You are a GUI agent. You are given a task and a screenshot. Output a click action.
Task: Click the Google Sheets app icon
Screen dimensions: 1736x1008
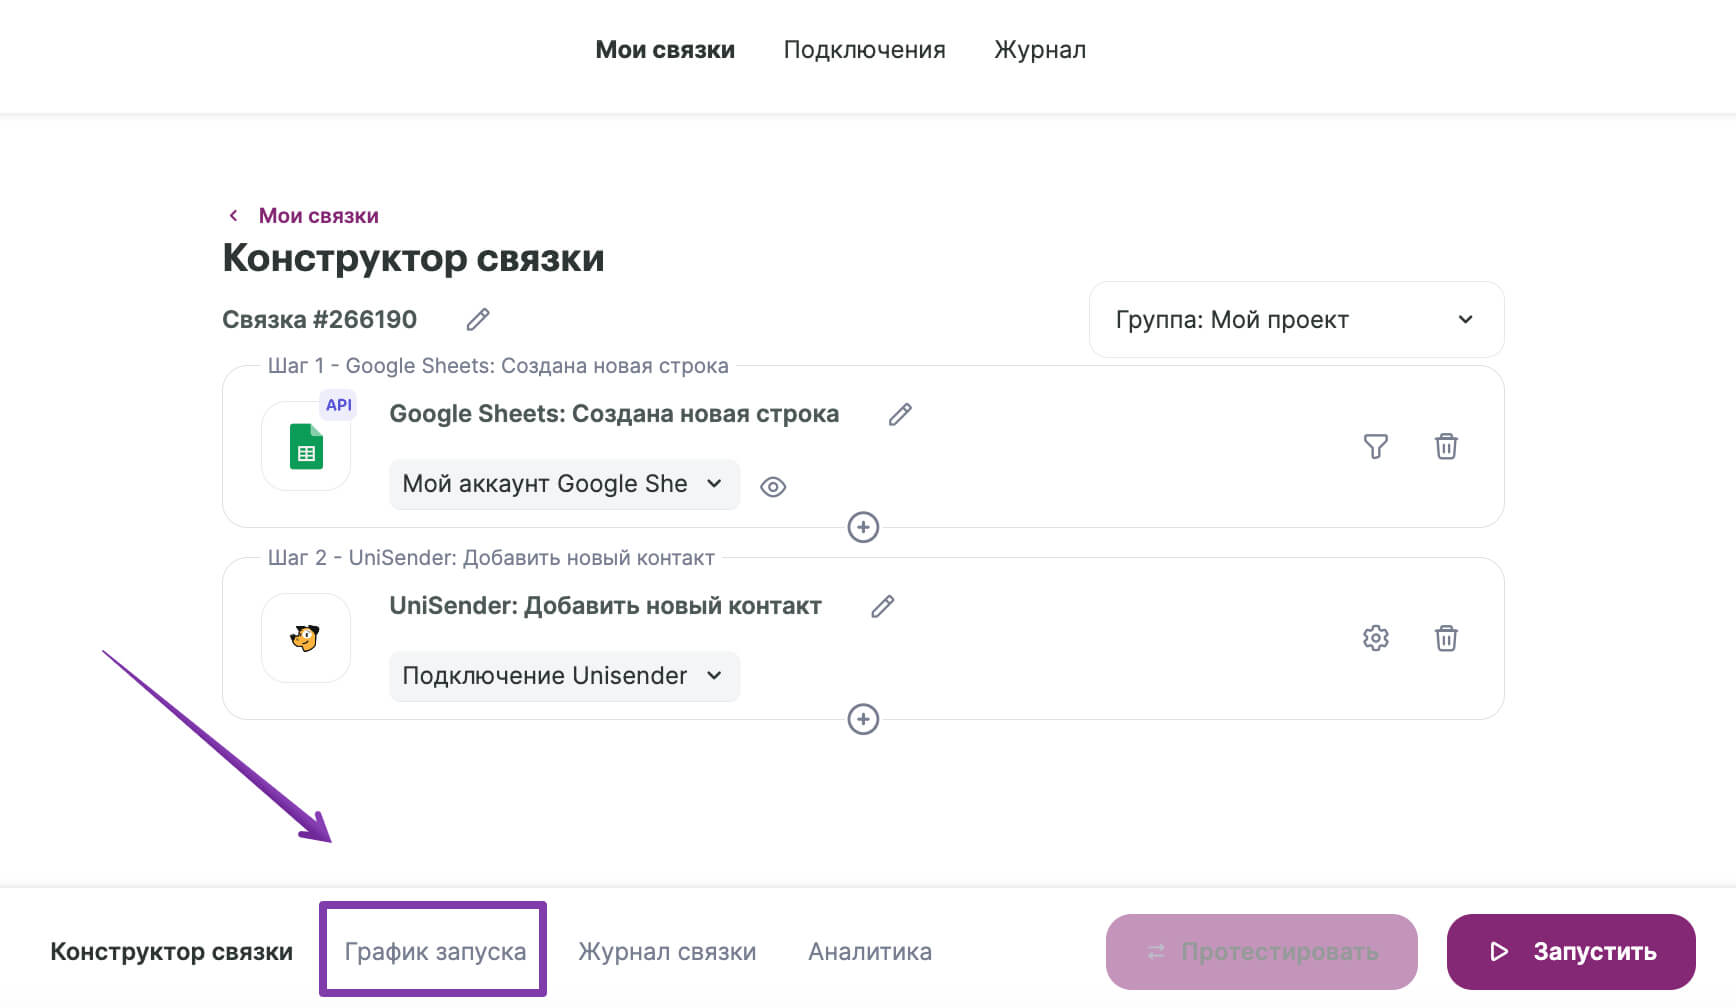[x=306, y=446]
